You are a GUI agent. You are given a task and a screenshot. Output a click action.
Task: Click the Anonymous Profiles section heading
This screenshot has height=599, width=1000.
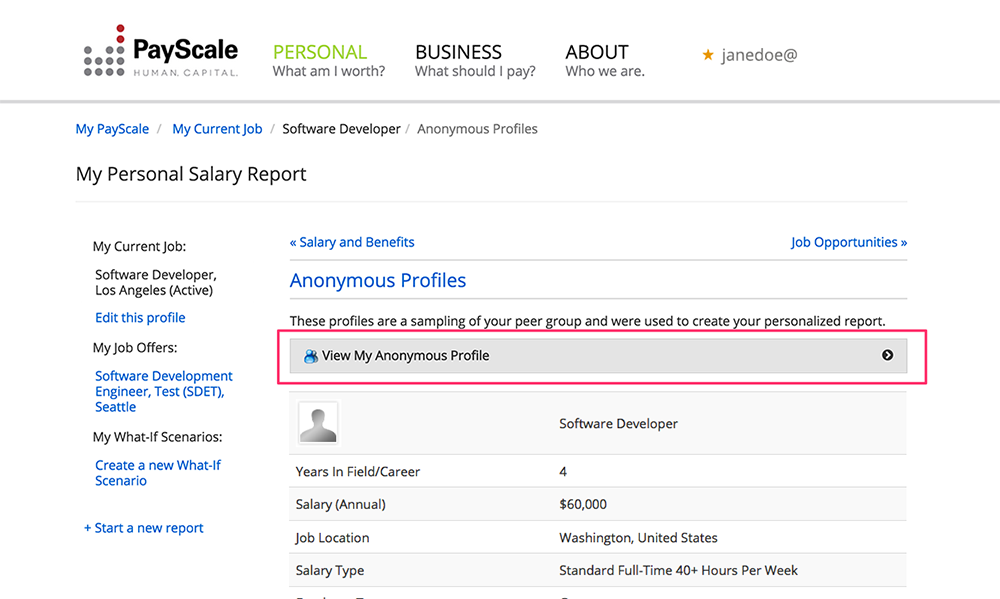tap(378, 280)
